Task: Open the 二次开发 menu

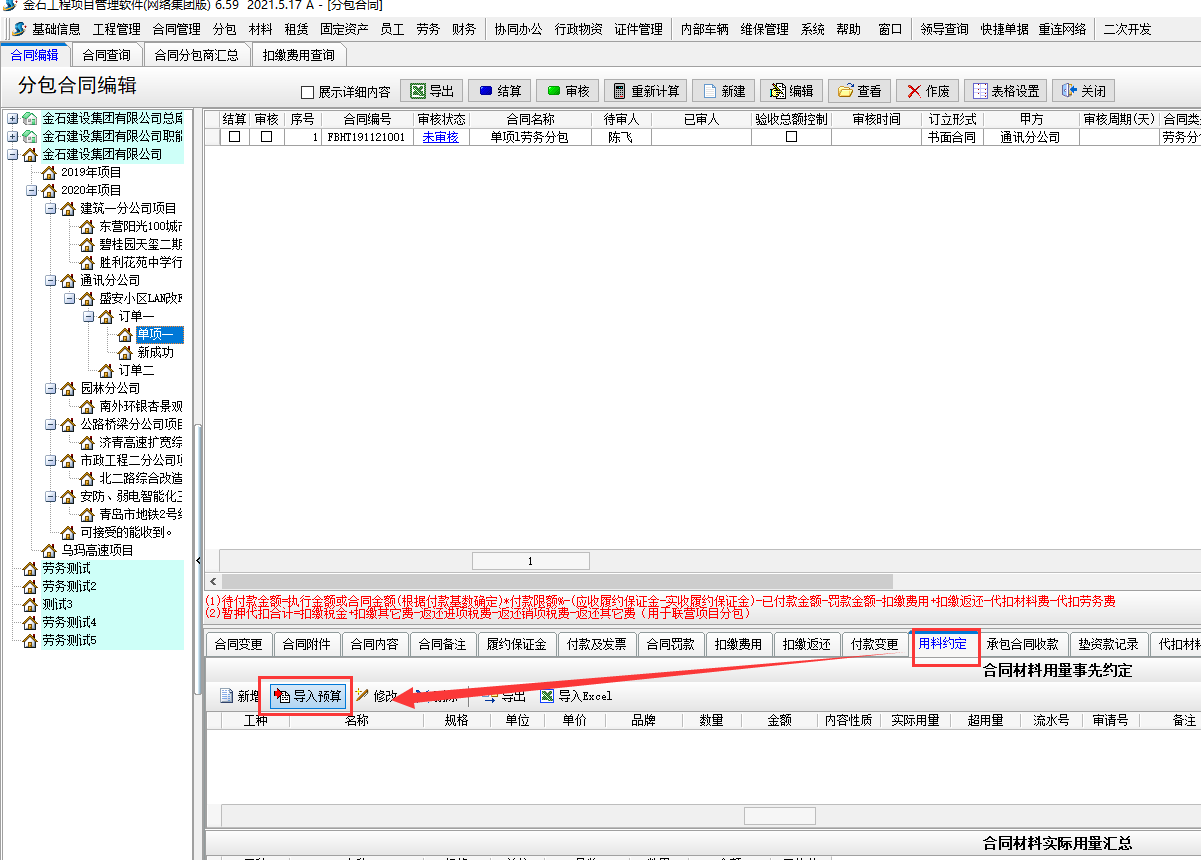Action: [1127, 29]
